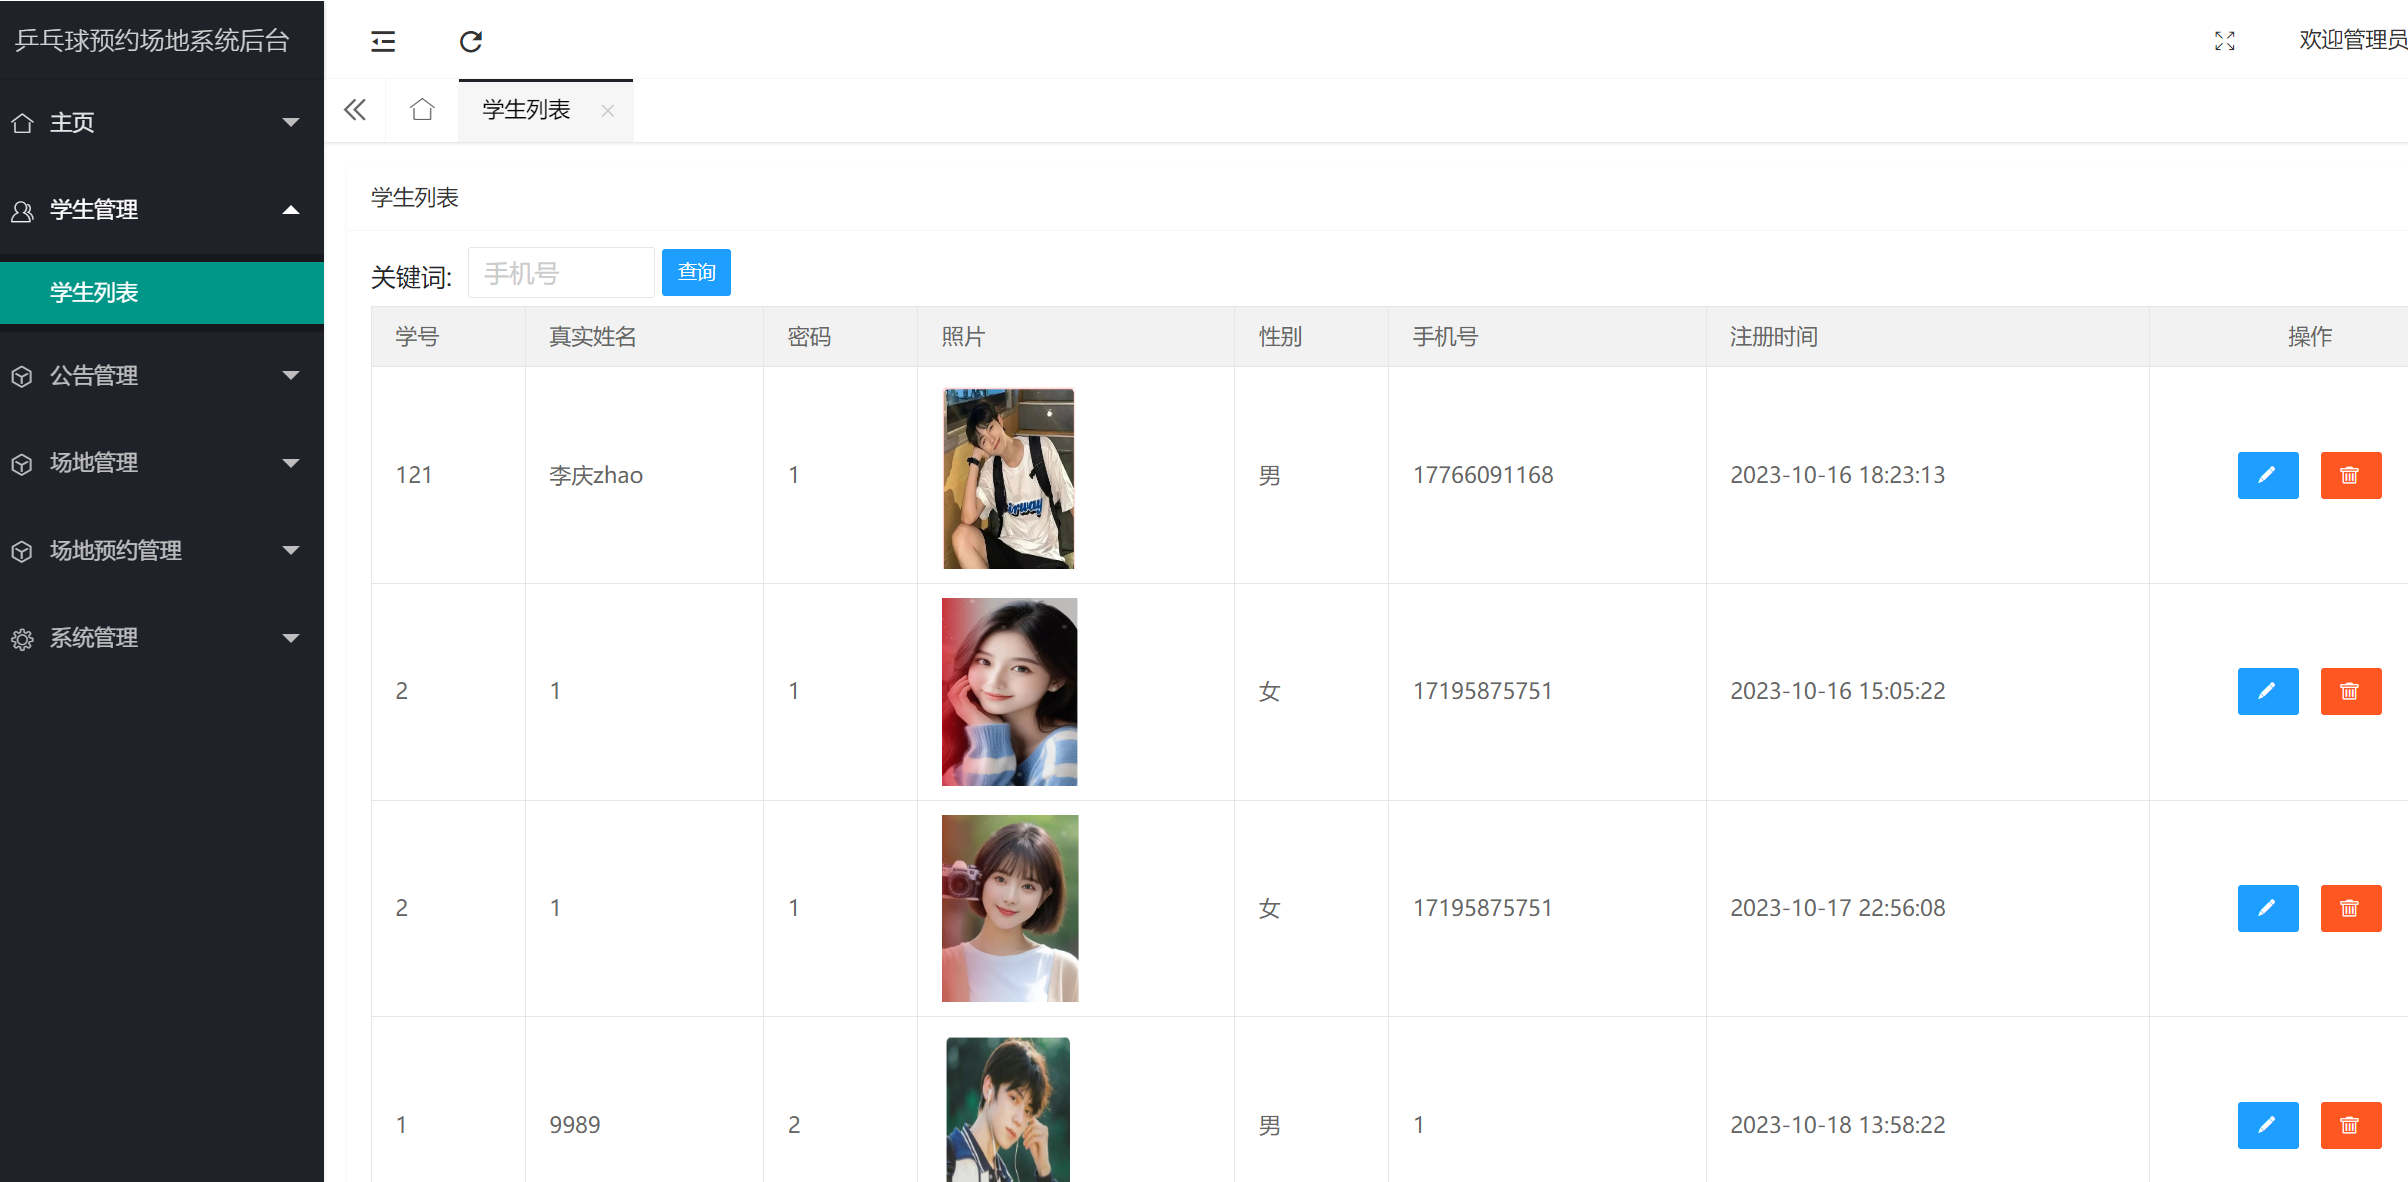Click the fullscreen toggle icon
This screenshot has width=2408, height=1182.
[2224, 41]
